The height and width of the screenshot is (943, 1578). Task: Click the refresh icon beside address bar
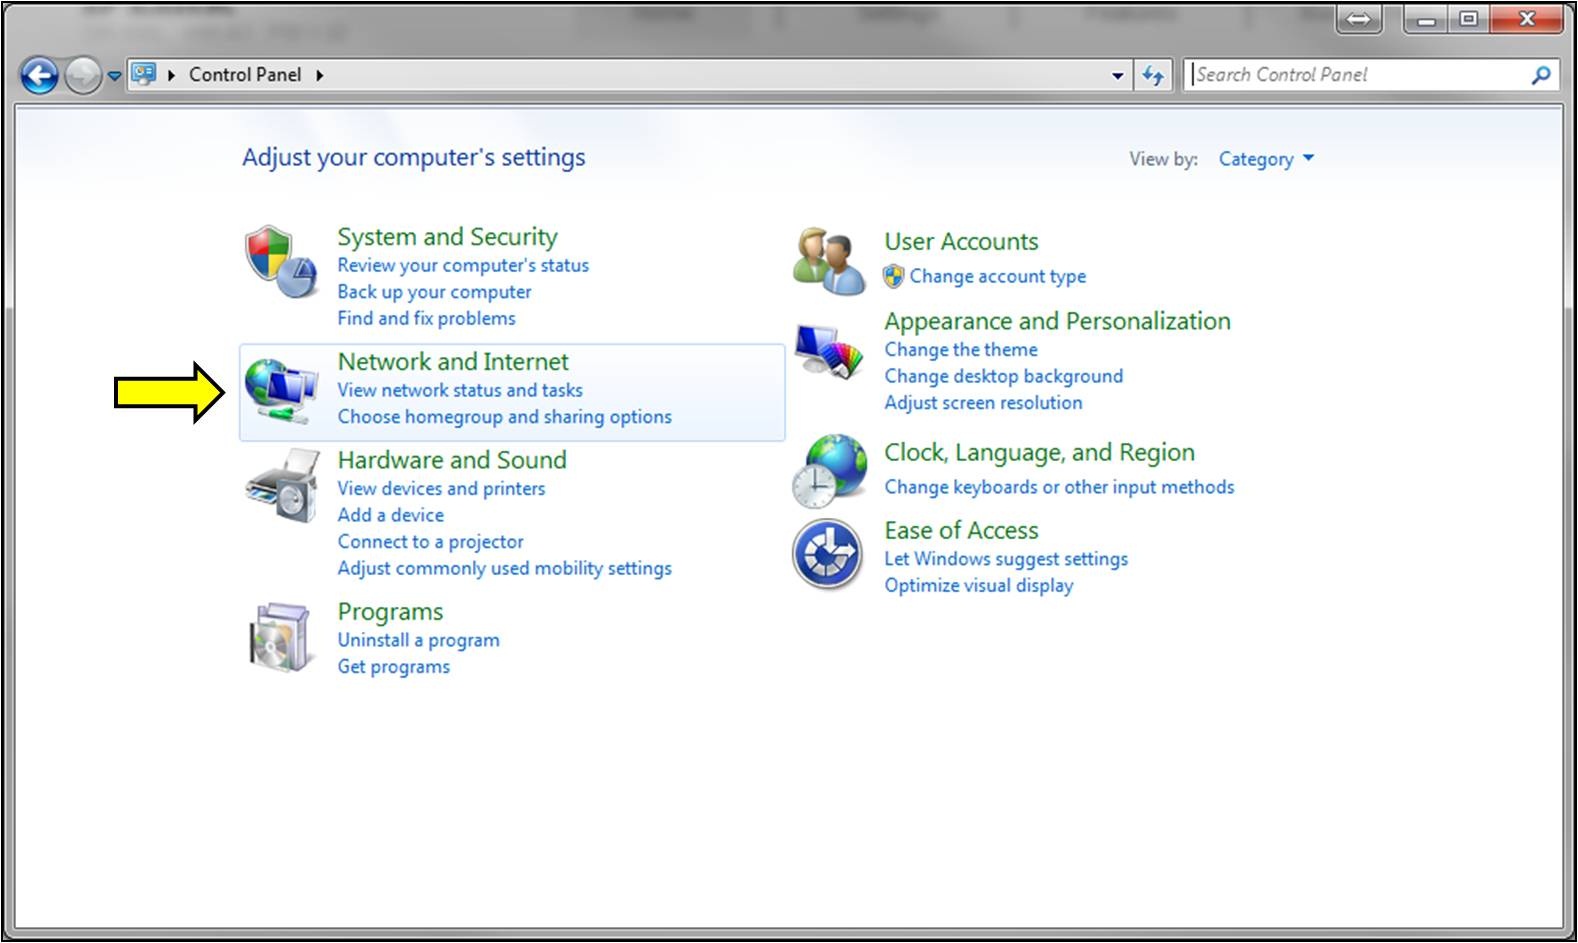click(x=1153, y=75)
